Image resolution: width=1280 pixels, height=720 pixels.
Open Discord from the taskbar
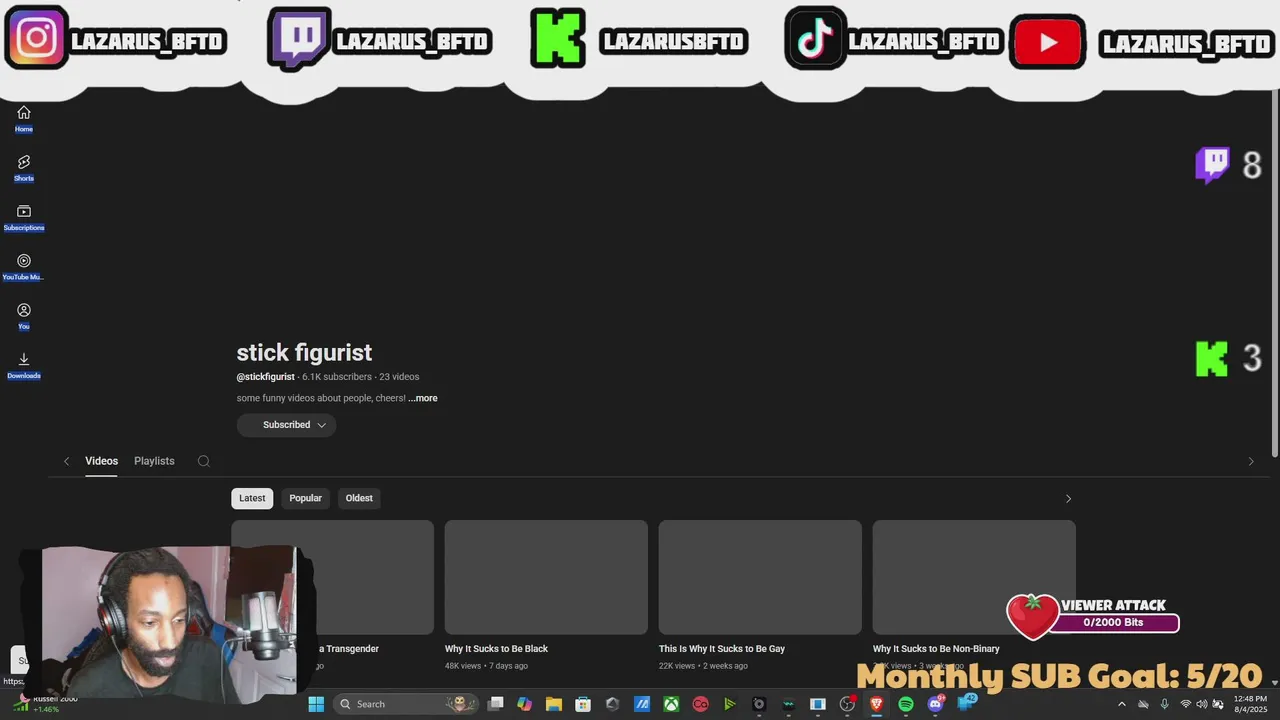click(935, 704)
